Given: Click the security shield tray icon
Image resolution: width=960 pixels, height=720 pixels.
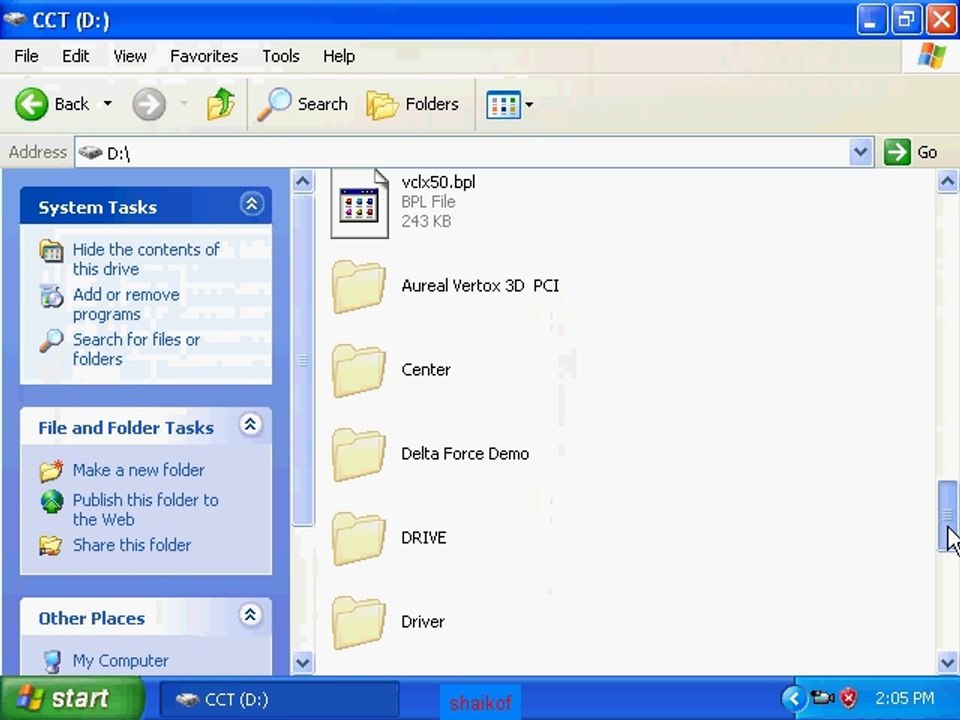Looking at the screenshot, I should pyautogui.click(x=848, y=698).
